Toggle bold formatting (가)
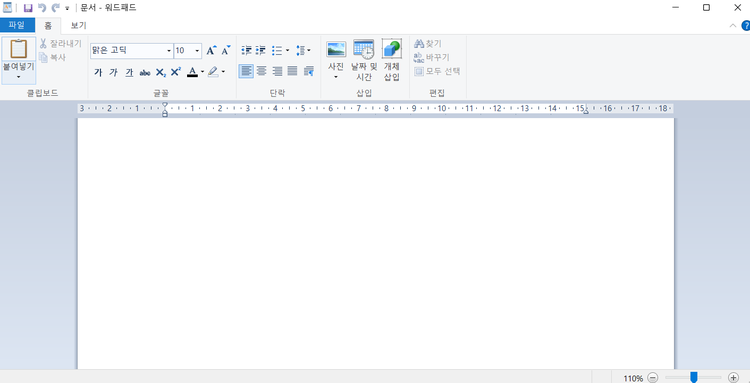This screenshot has width=750, height=383. 98,72
